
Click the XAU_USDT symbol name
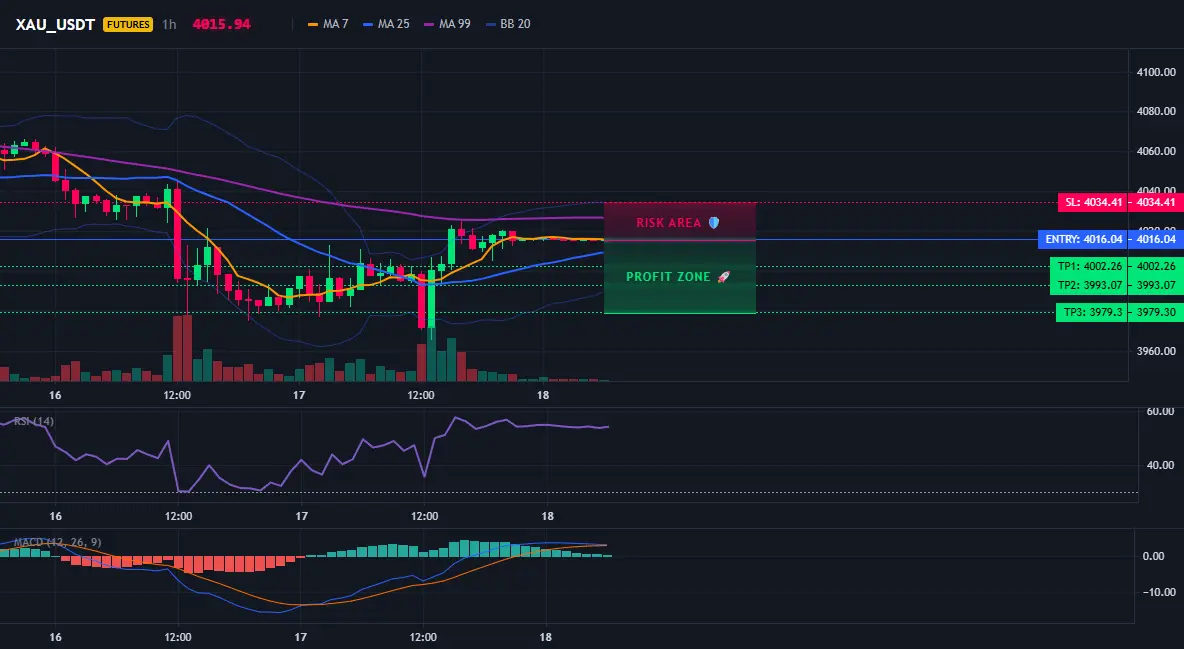click(x=55, y=24)
